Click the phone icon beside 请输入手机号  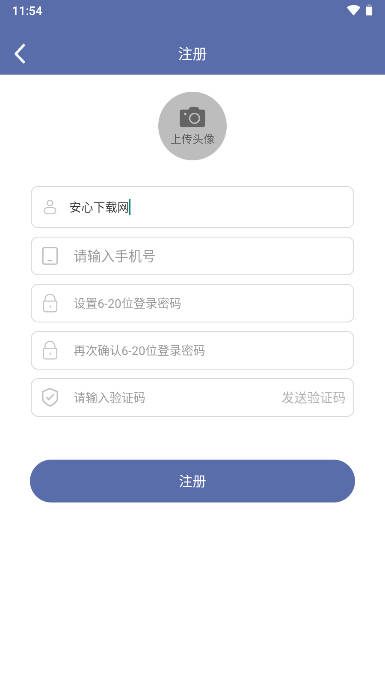pos(50,256)
